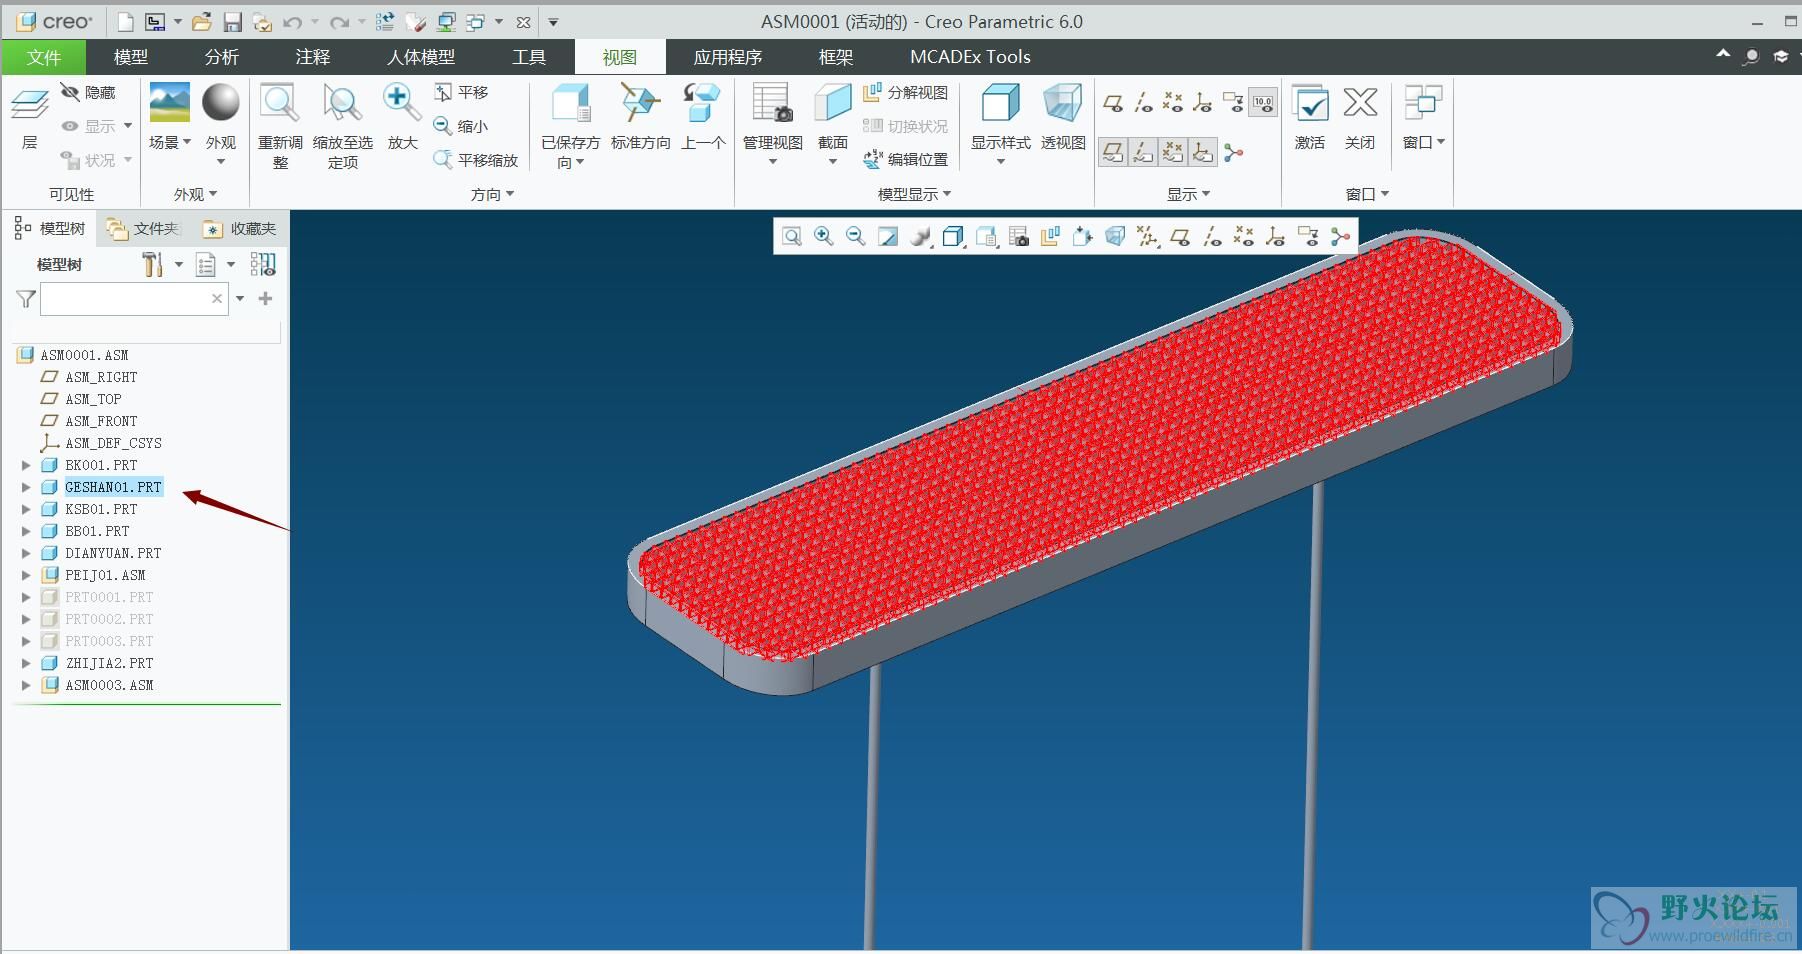The image size is (1802, 954).
Task: Open the Layers (层) tool in ribbon
Action: (x=30, y=105)
